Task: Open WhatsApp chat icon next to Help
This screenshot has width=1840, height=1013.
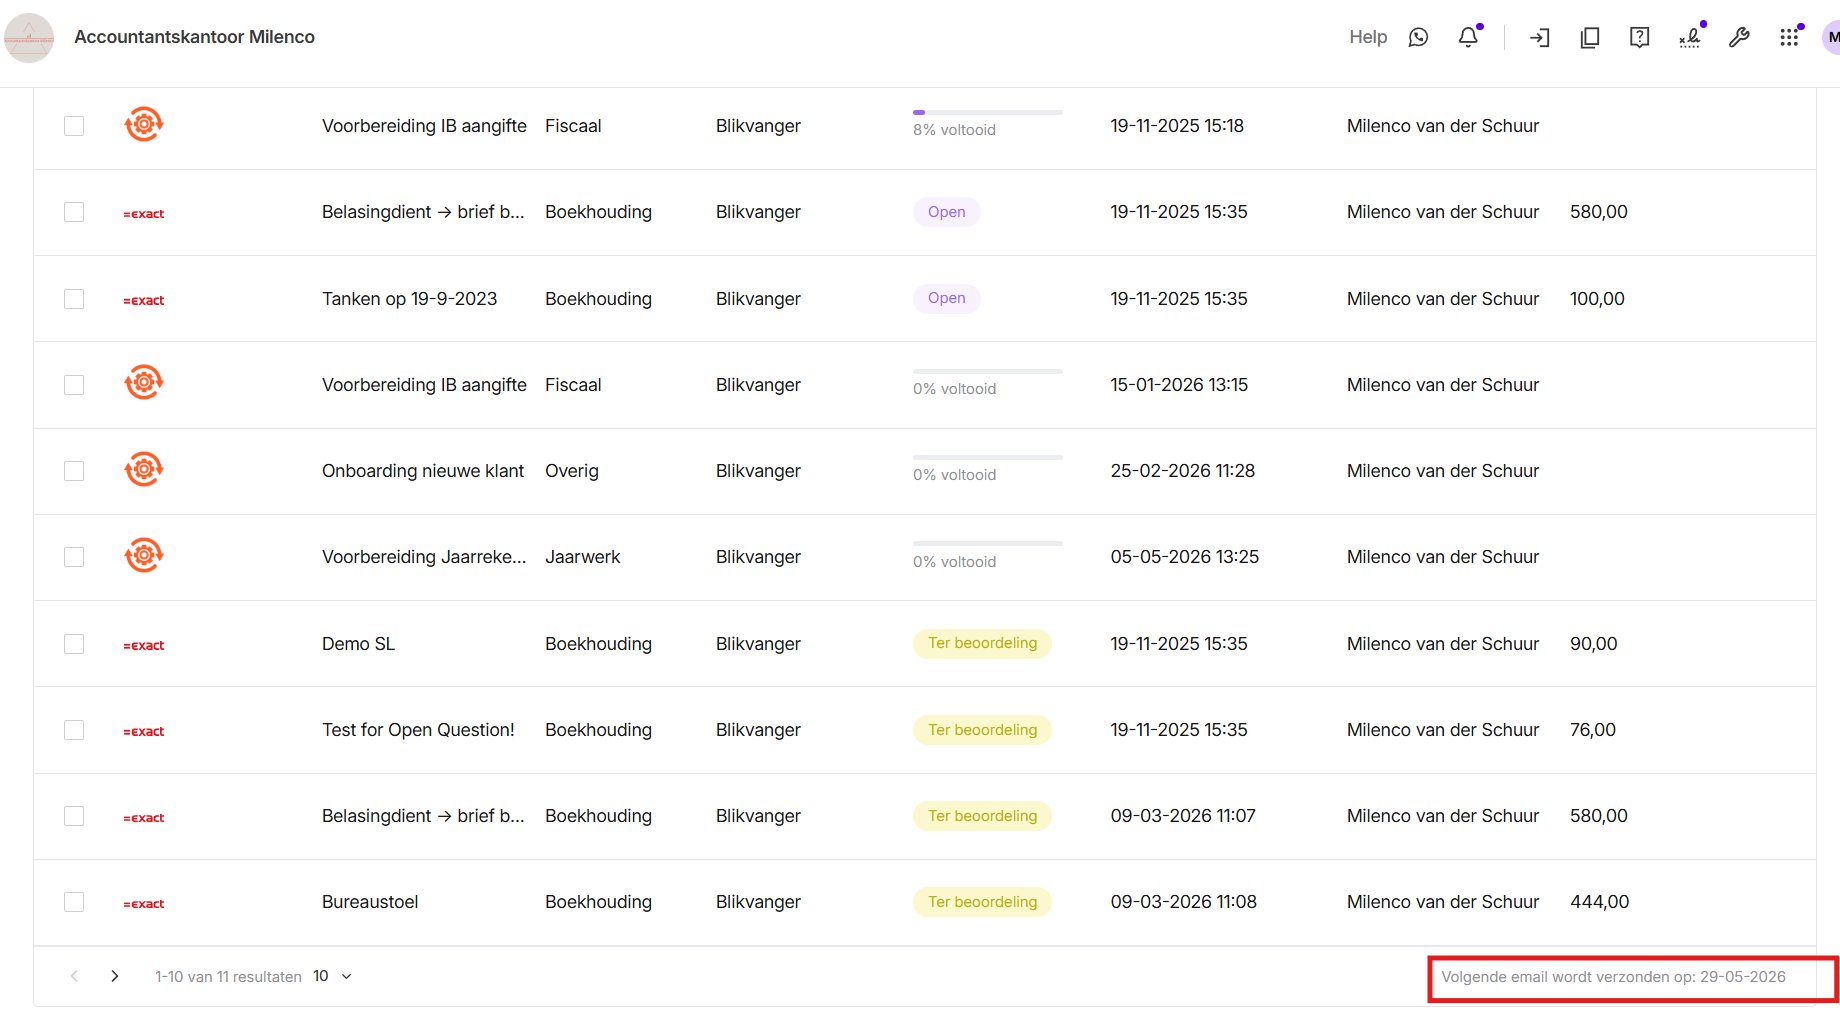Action: pos(1418,37)
